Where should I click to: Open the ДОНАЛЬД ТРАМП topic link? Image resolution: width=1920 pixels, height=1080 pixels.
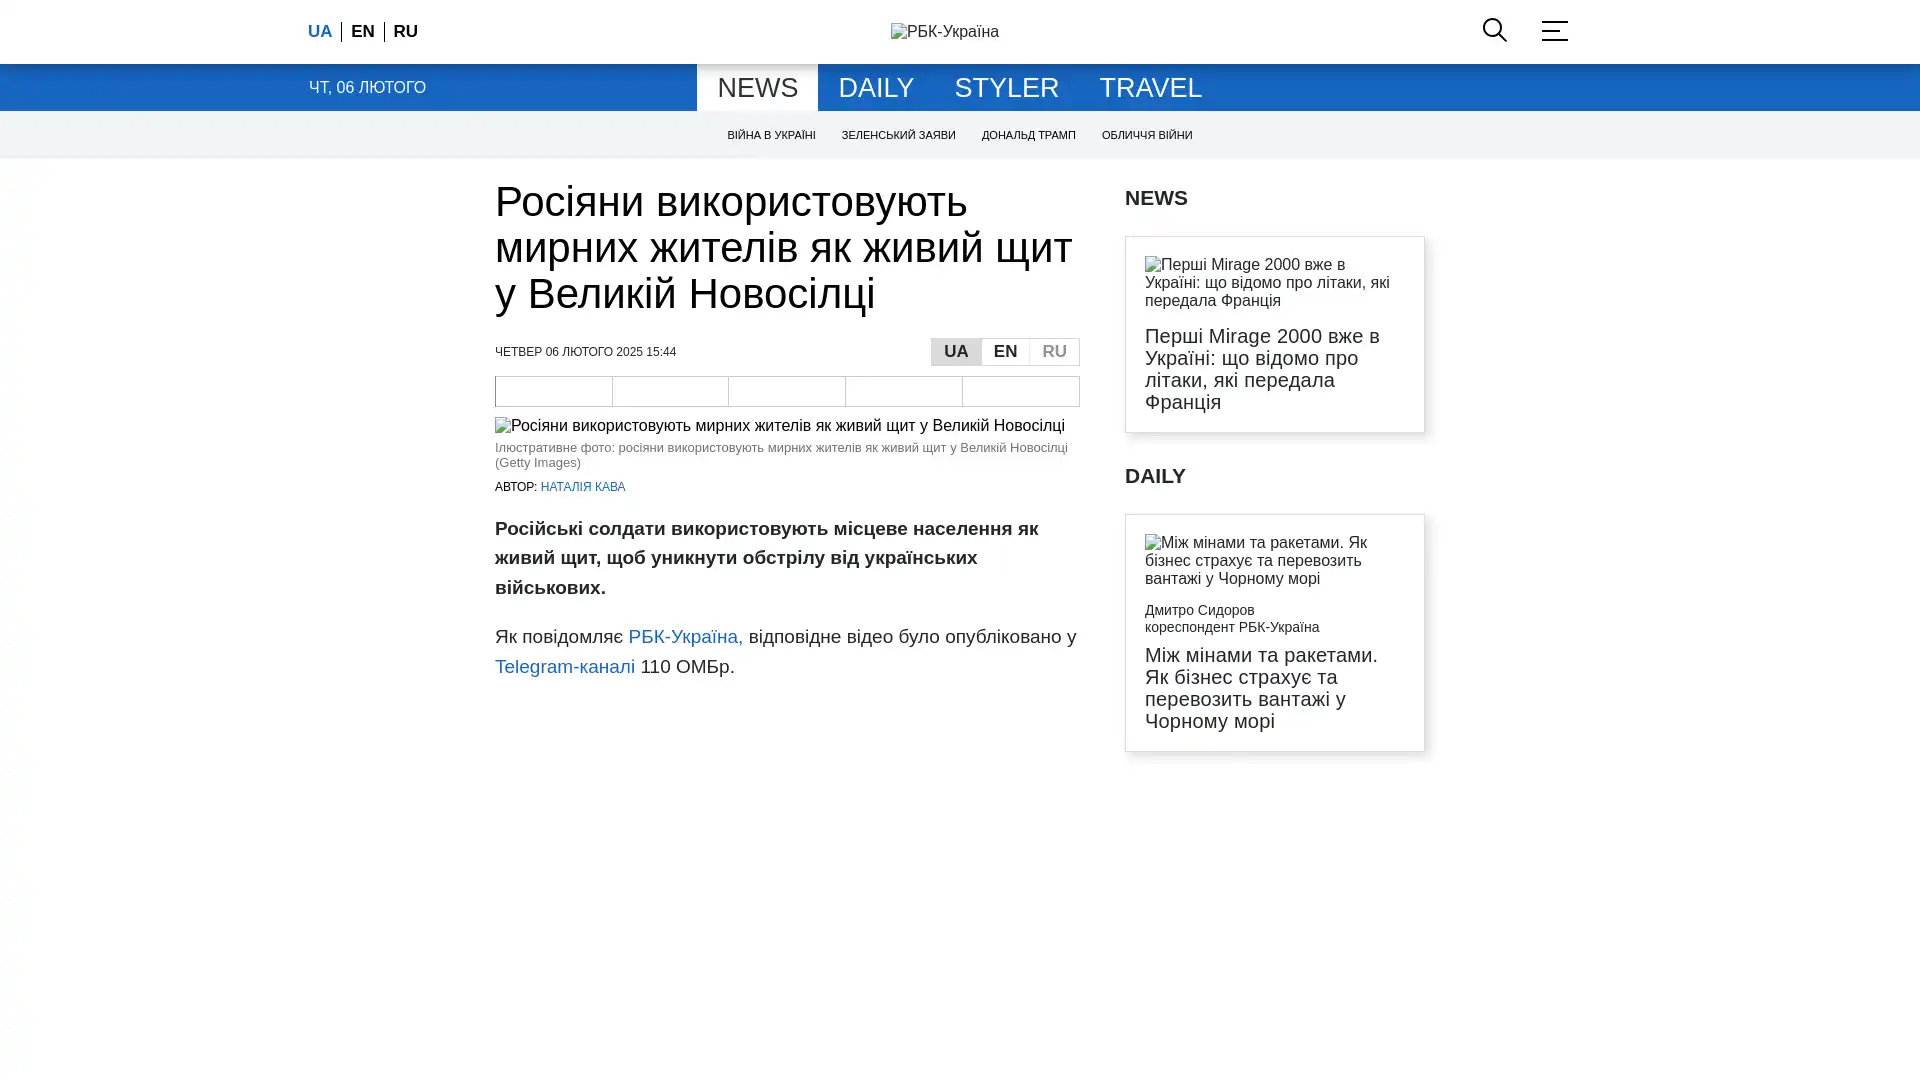(1028, 135)
